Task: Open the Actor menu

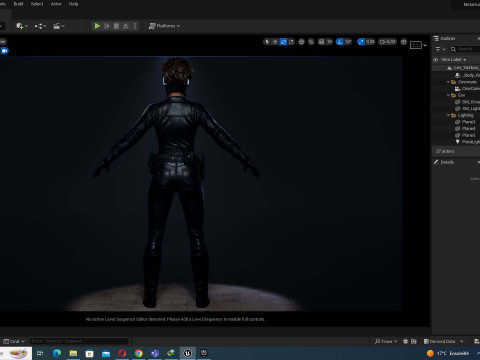Action: [56, 4]
